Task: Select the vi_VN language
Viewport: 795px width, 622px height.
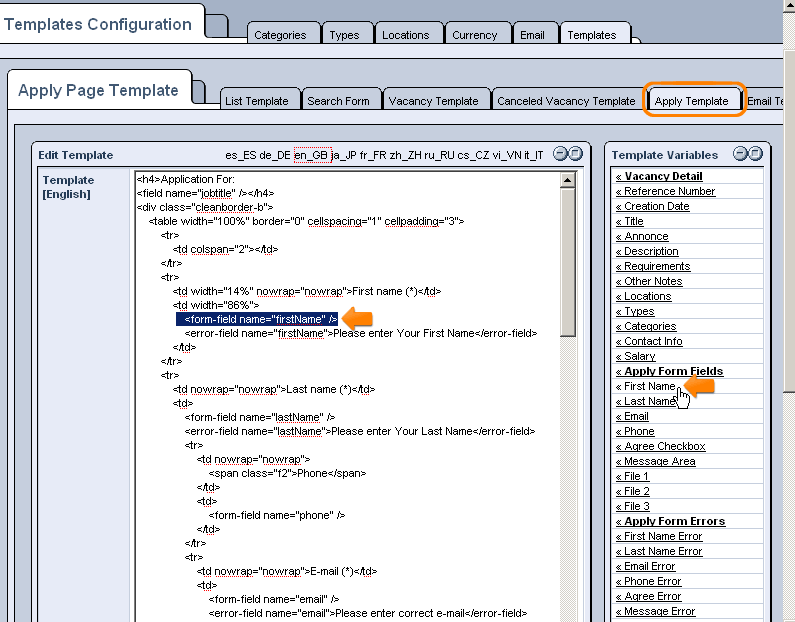Action: (x=507, y=155)
